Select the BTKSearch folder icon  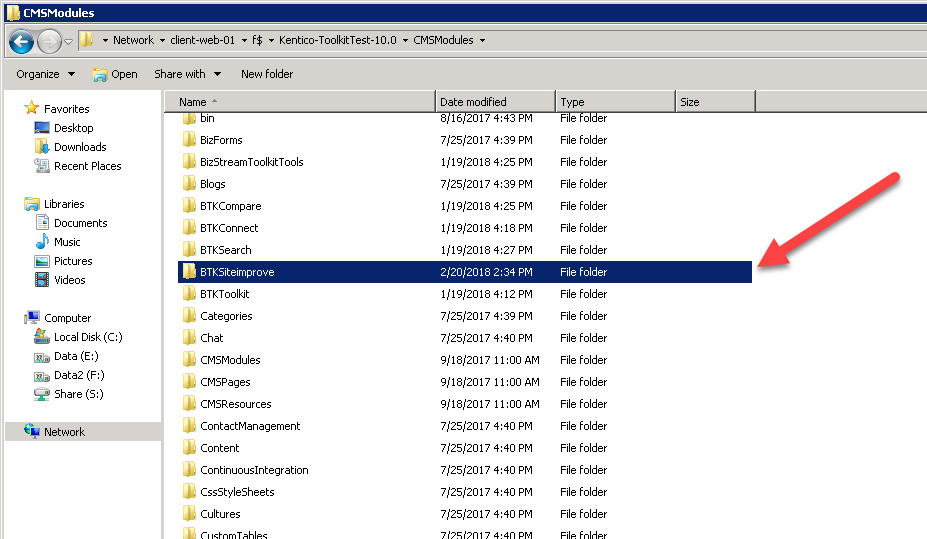[189, 249]
